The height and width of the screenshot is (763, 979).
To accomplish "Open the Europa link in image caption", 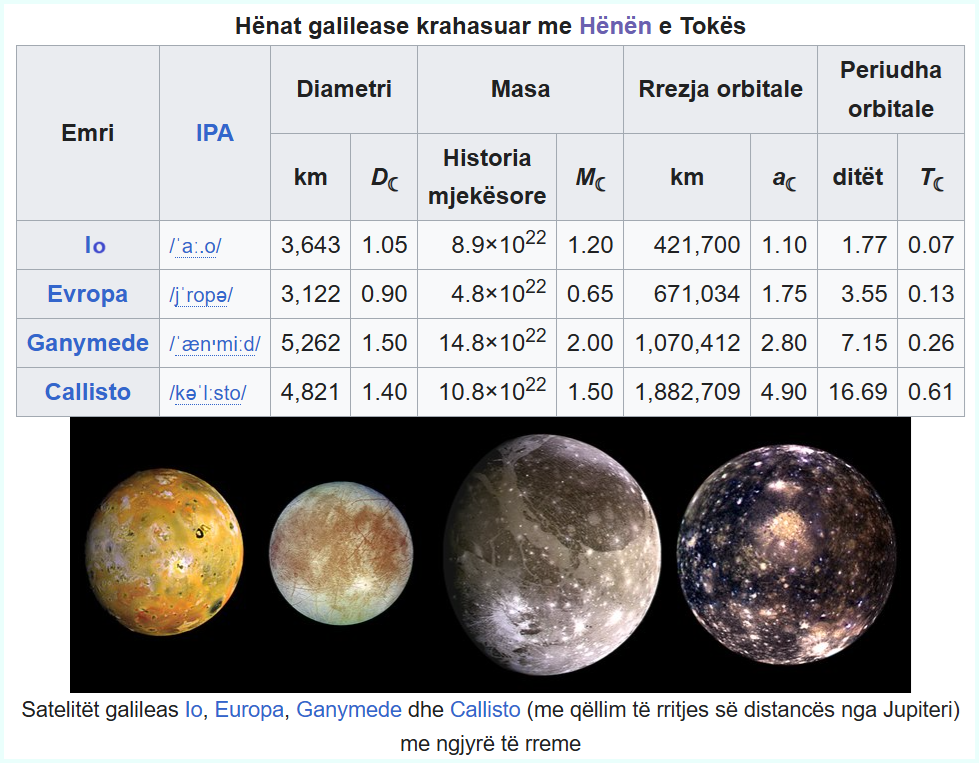I will 249,710.
